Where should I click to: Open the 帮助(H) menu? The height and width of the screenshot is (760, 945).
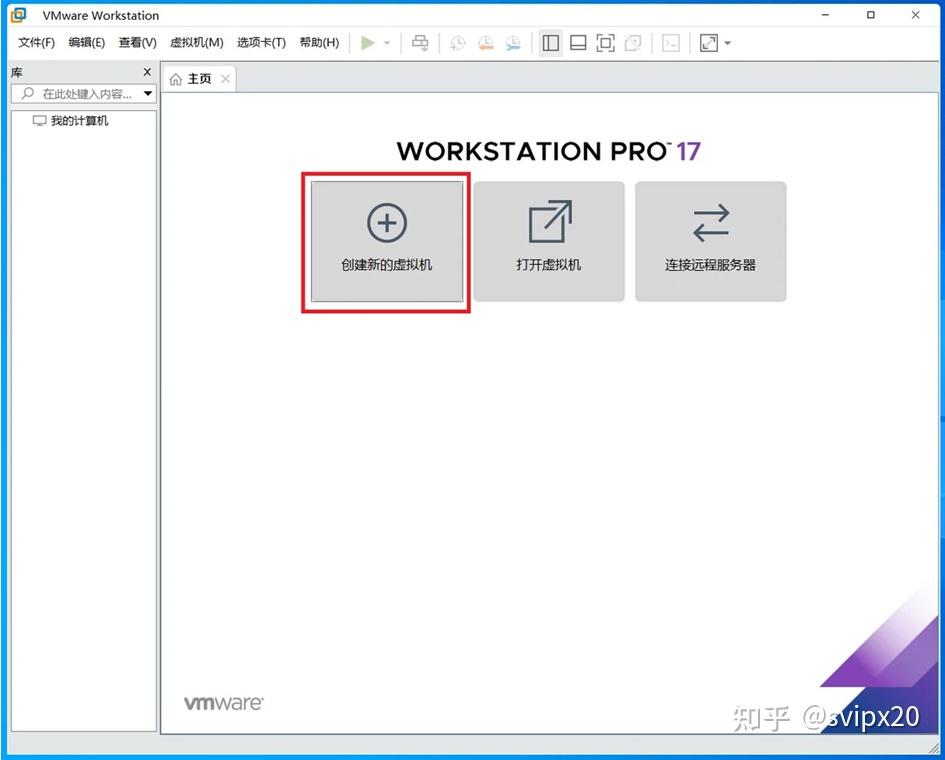[x=319, y=42]
